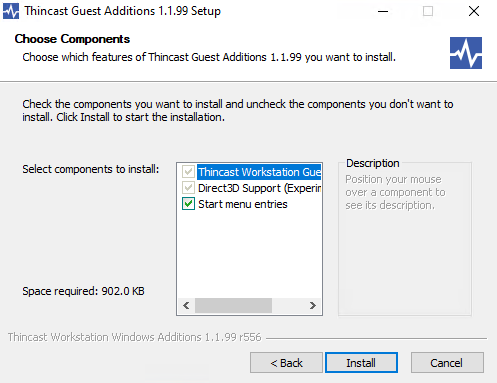
Task: Click the Thincast logo in header
Action: [x=466, y=53]
